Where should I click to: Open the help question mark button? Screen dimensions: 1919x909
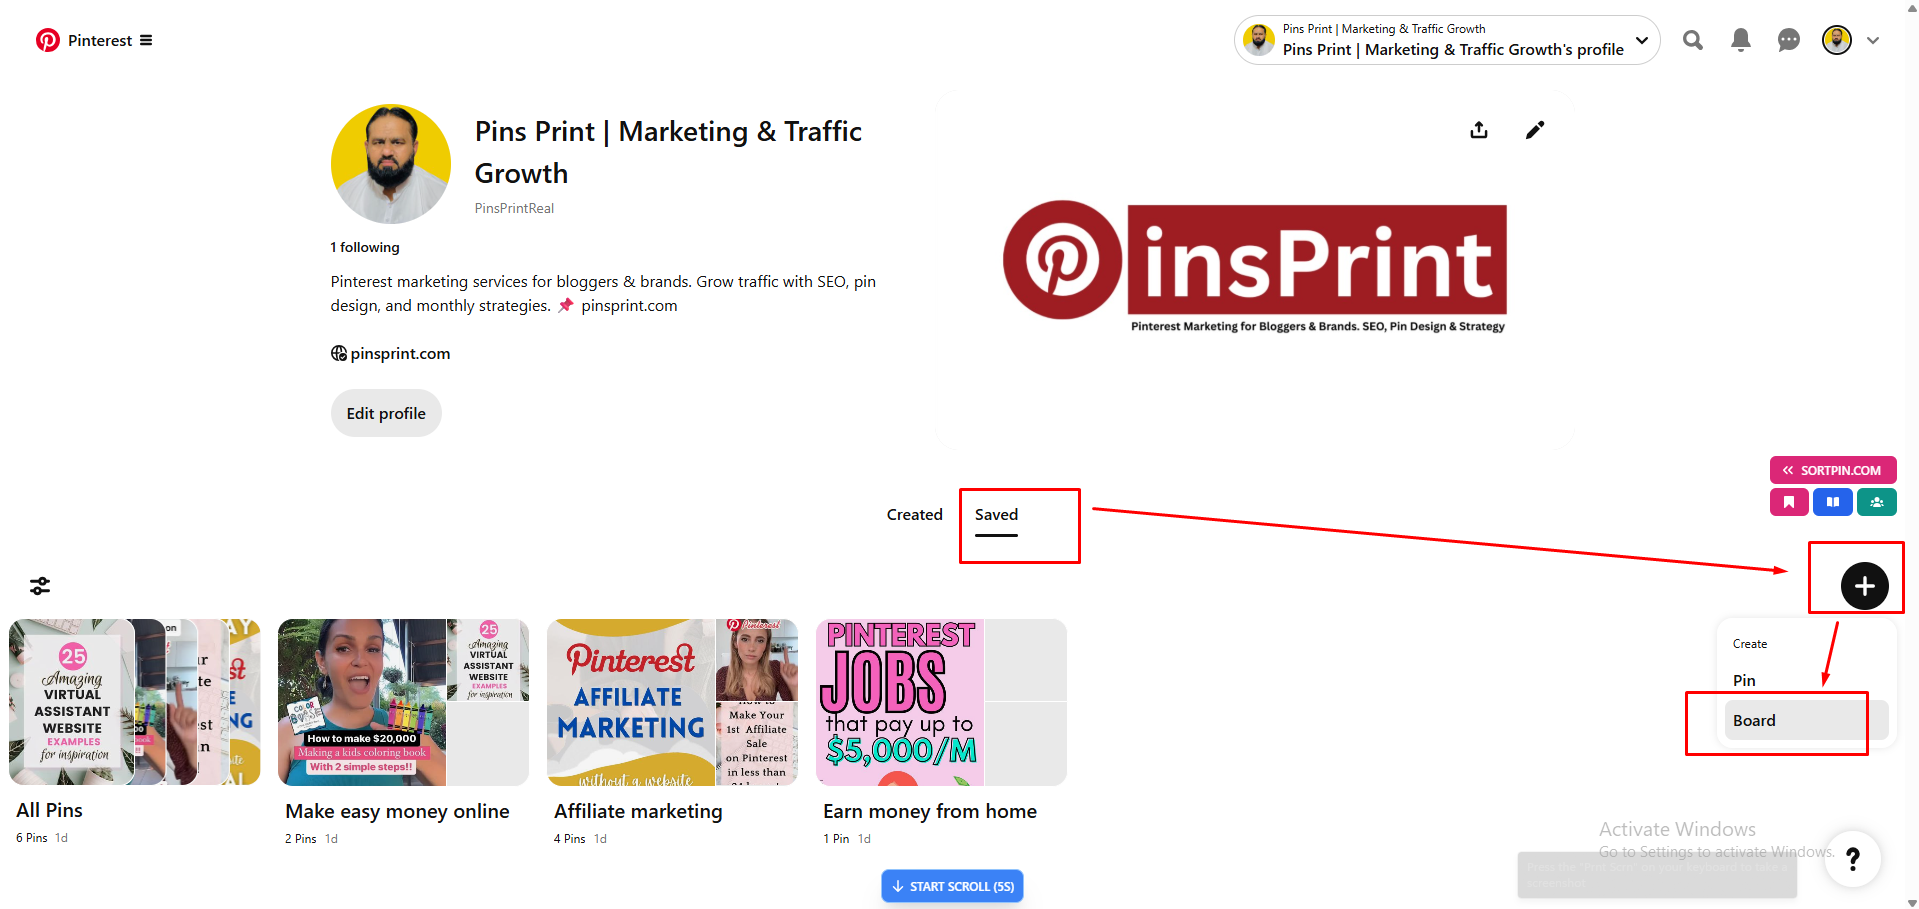click(x=1852, y=859)
